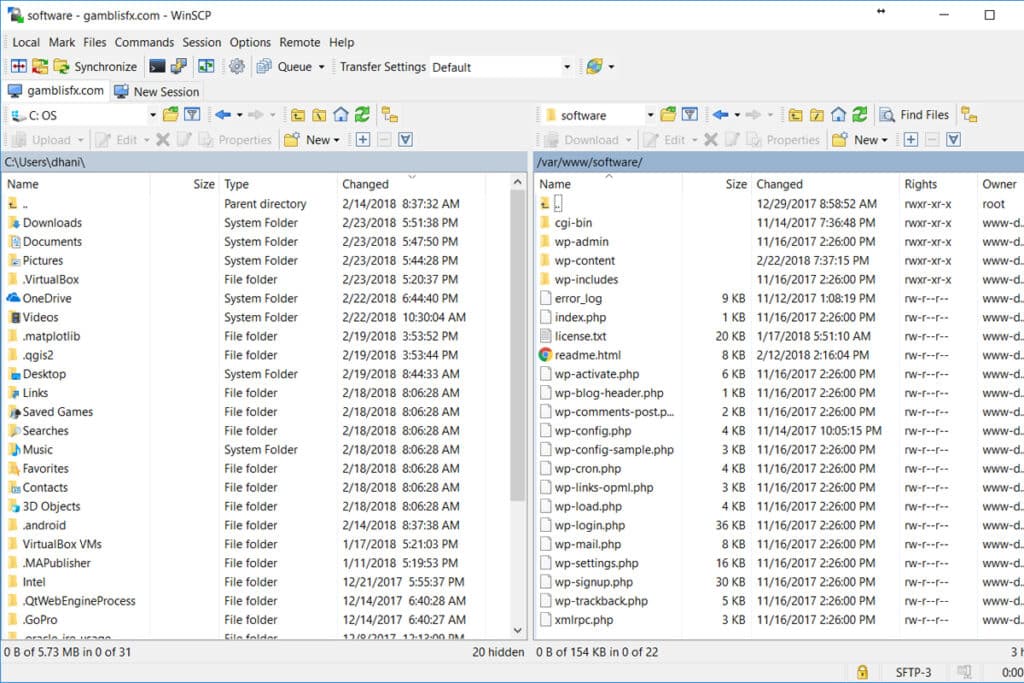
Task: Click the Queue toolbar button
Action: 284,67
